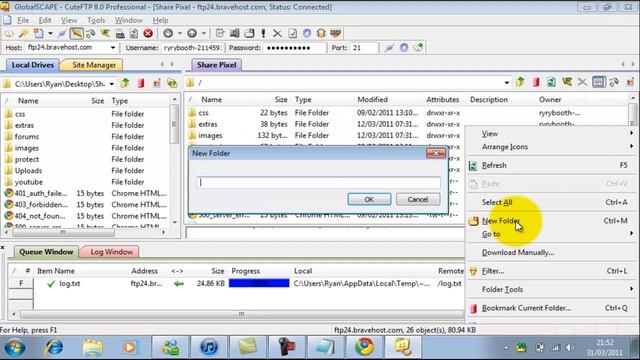The image size is (640, 360).
Task: Click the local pane red bookmark icon
Action: (x=141, y=84)
